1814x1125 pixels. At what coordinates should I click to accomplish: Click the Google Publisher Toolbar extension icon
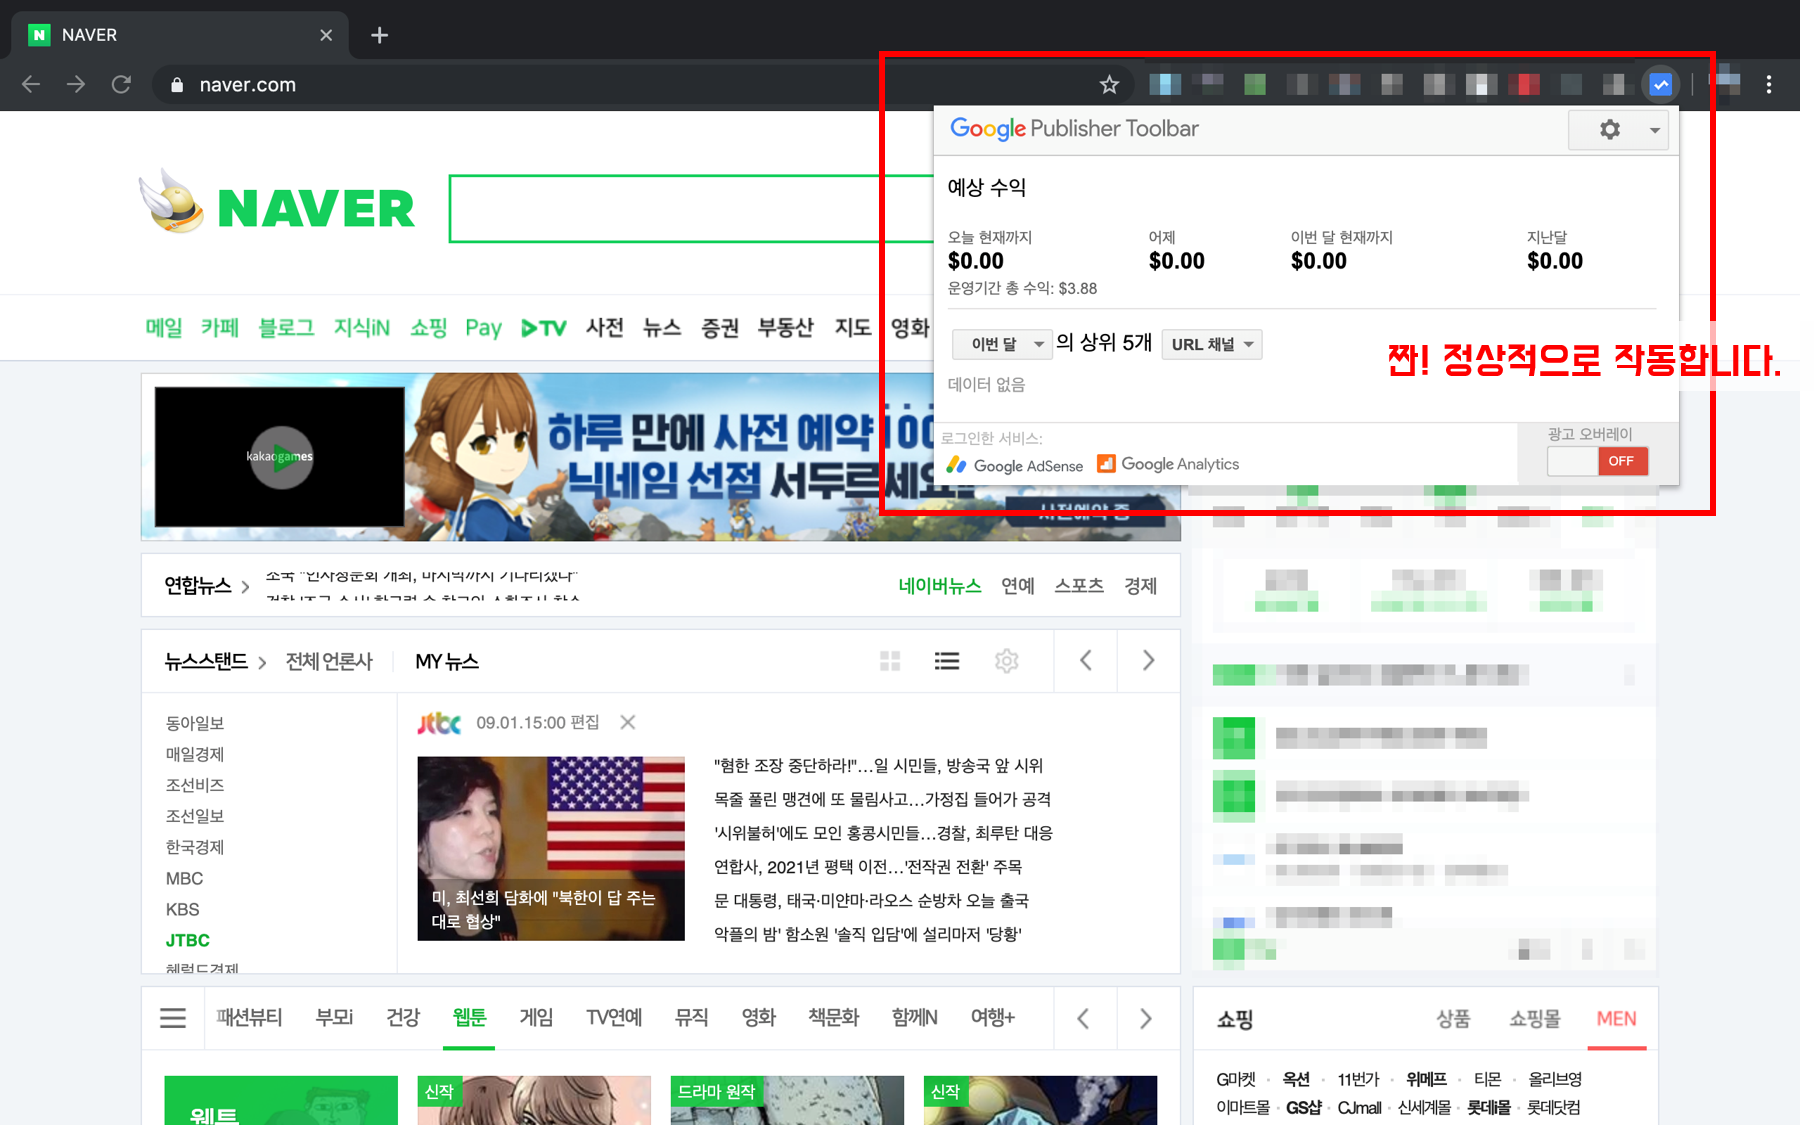click(x=1661, y=85)
